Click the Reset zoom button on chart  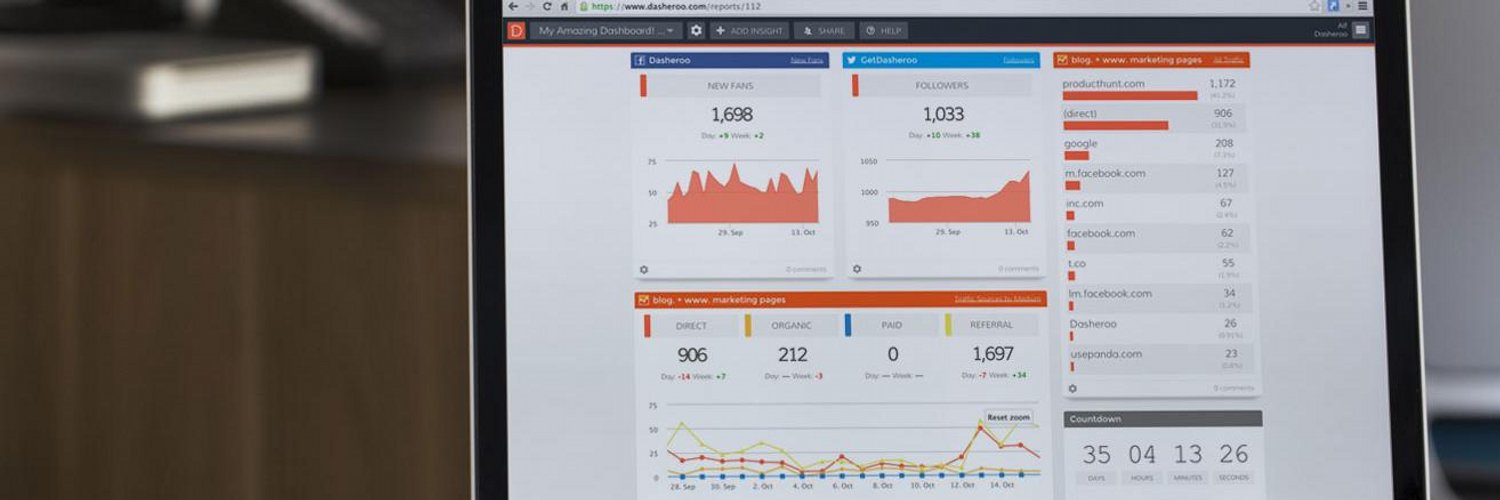1008,417
